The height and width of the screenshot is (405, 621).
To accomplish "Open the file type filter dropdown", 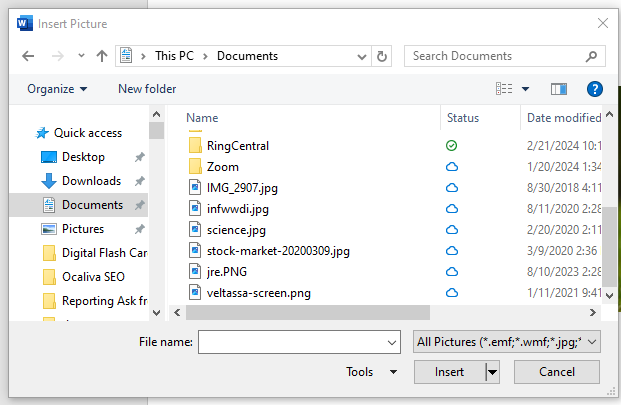I will (x=506, y=342).
